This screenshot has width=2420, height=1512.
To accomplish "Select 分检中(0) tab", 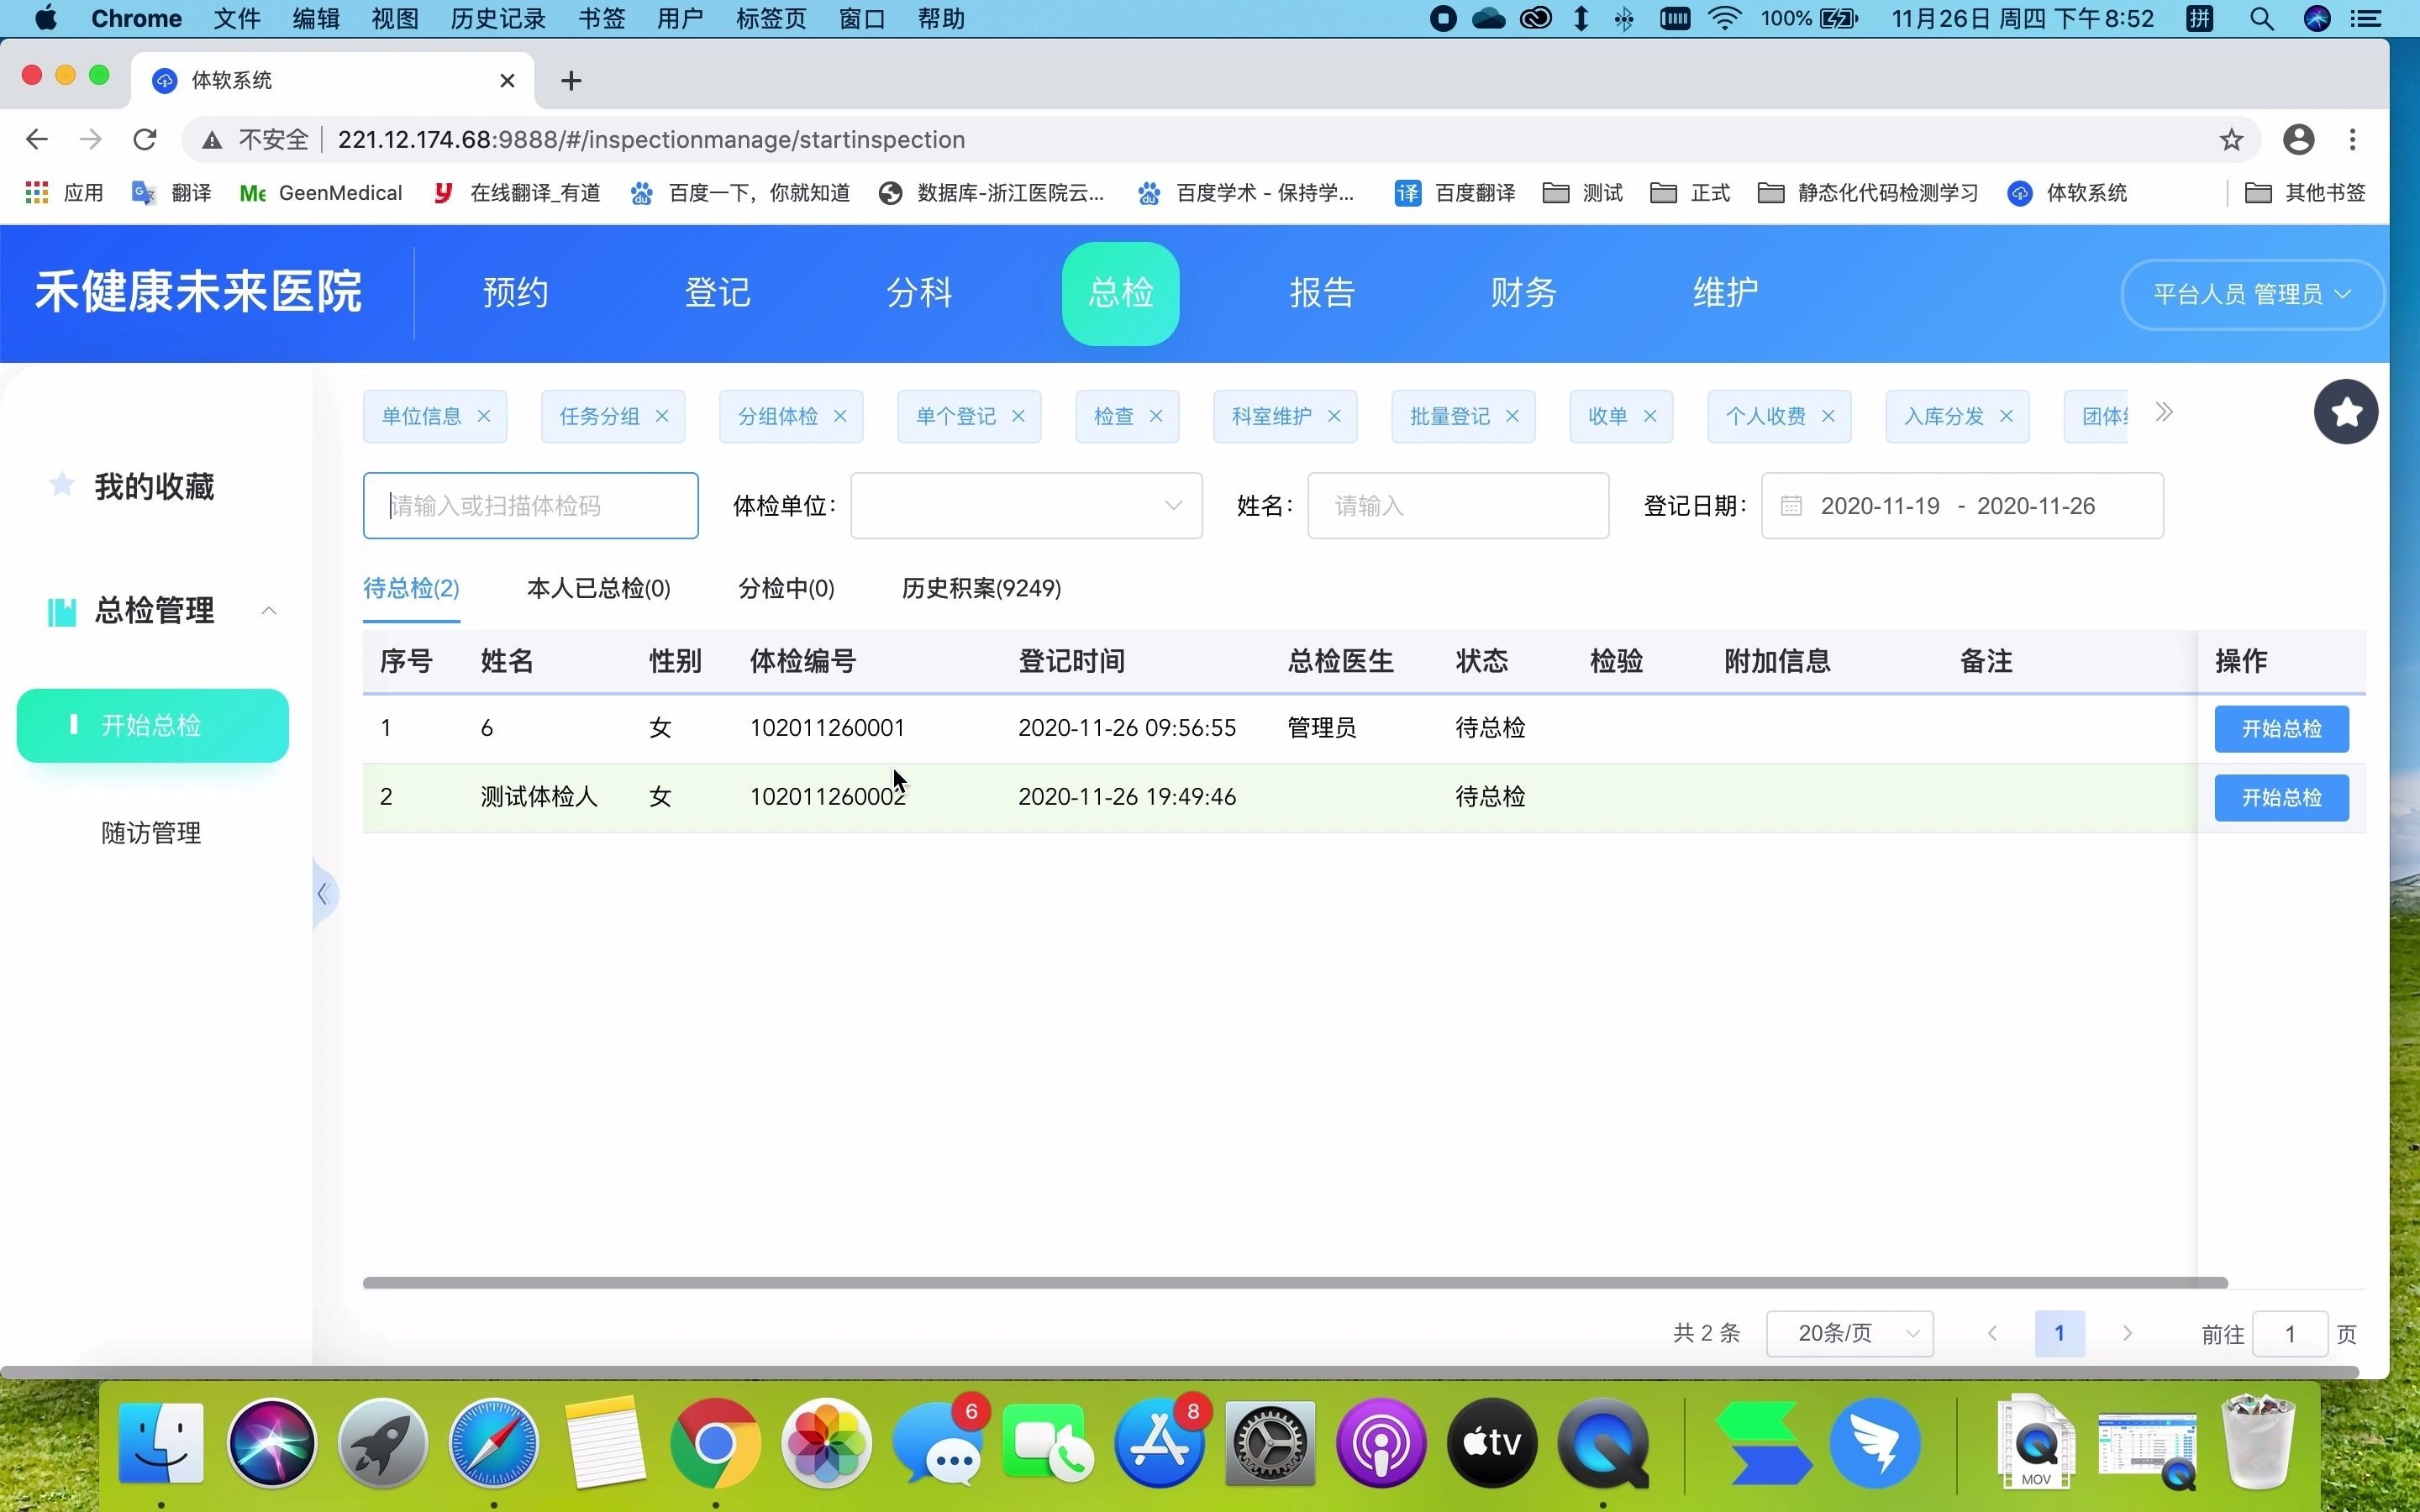I will pyautogui.click(x=786, y=589).
